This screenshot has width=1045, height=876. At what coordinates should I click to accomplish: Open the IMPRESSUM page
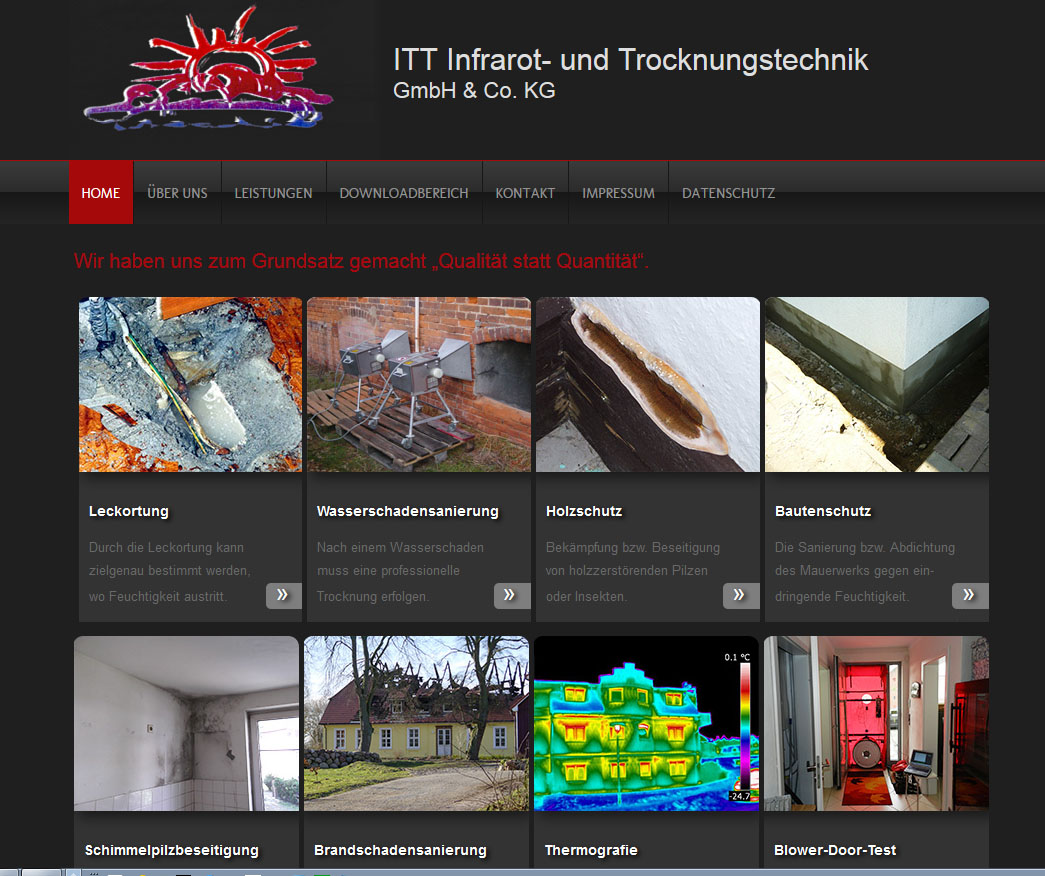pos(618,193)
